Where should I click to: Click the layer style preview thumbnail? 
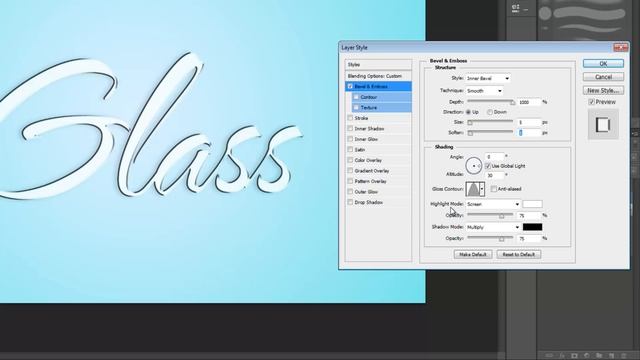pos(603,124)
